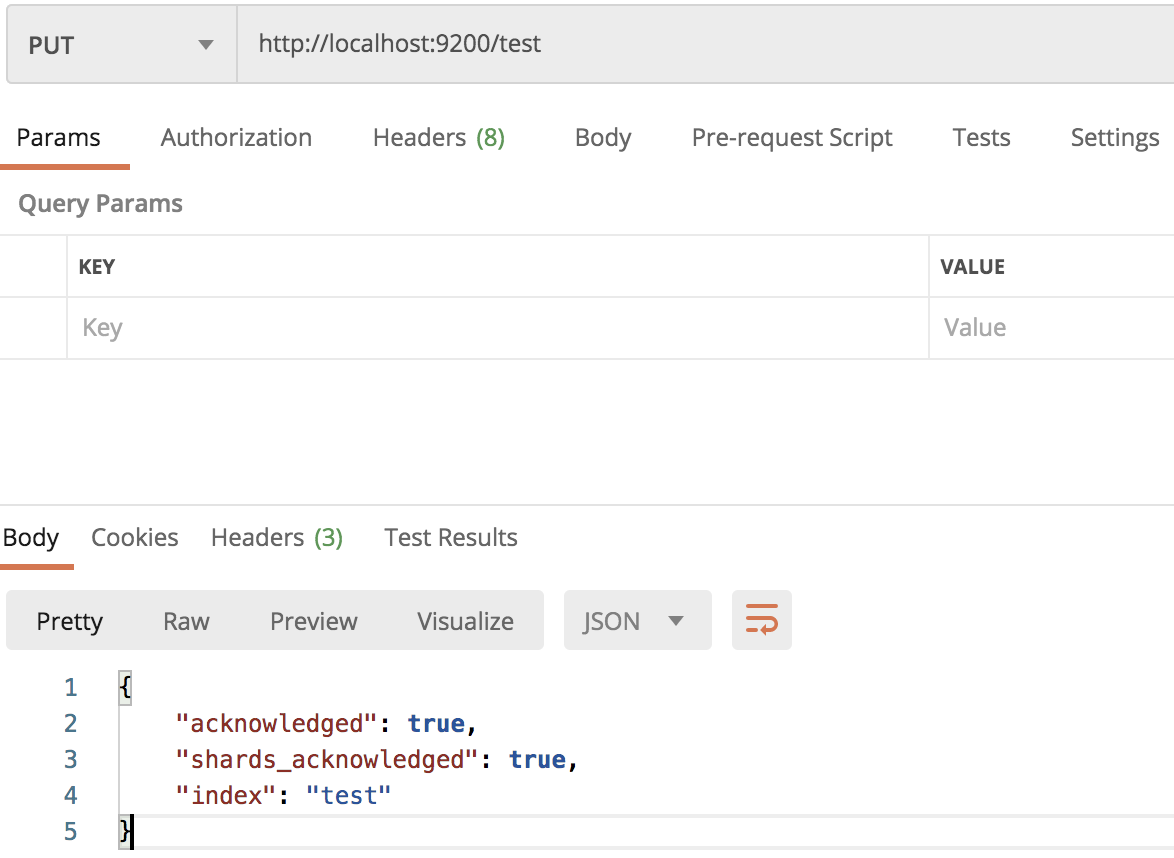Open the Test Results tab
The image size is (1174, 858).
pyautogui.click(x=451, y=538)
